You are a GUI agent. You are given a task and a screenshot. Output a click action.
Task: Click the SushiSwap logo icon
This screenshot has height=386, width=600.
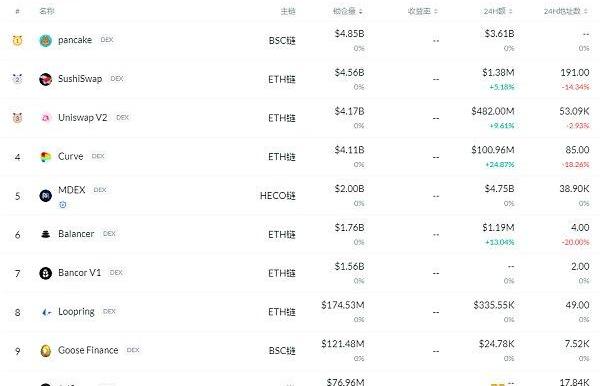pyautogui.click(x=46, y=79)
